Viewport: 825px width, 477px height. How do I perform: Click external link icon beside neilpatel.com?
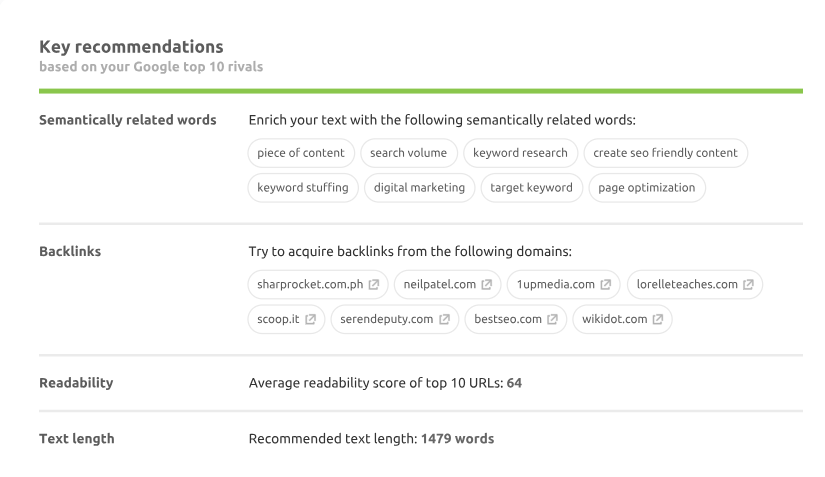(487, 285)
